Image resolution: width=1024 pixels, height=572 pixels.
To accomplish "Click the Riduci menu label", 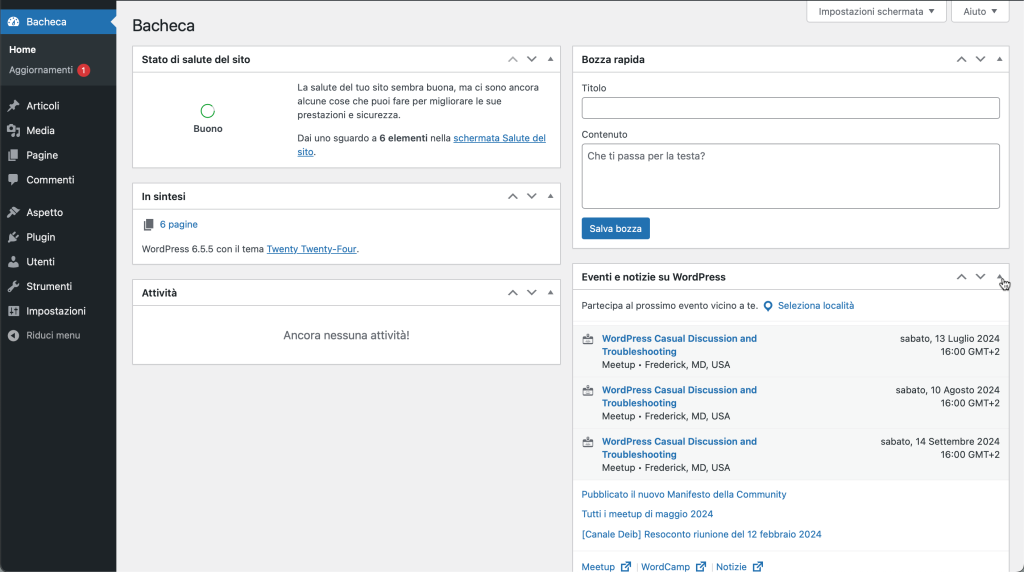I will coord(53,336).
